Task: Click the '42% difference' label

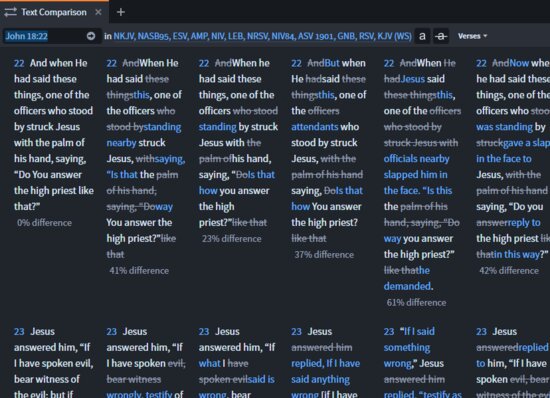Action: (509, 271)
